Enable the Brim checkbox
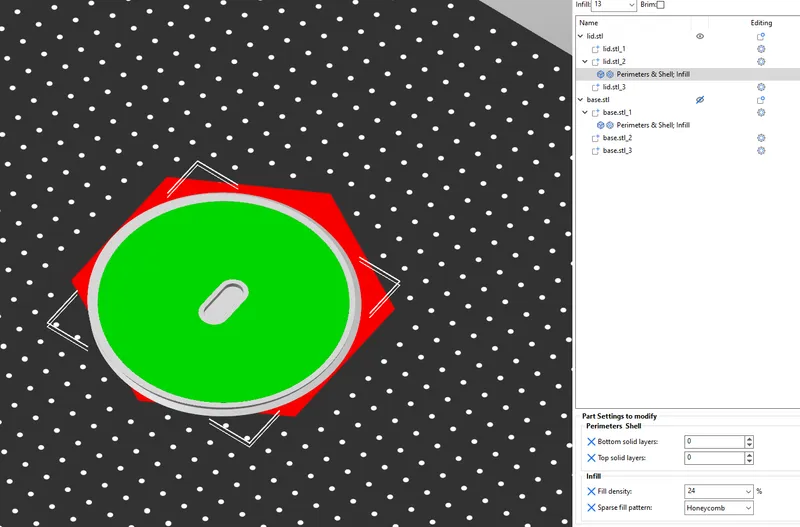This screenshot has height=527, width=800. pyautogui.click(x=660, y=5)
